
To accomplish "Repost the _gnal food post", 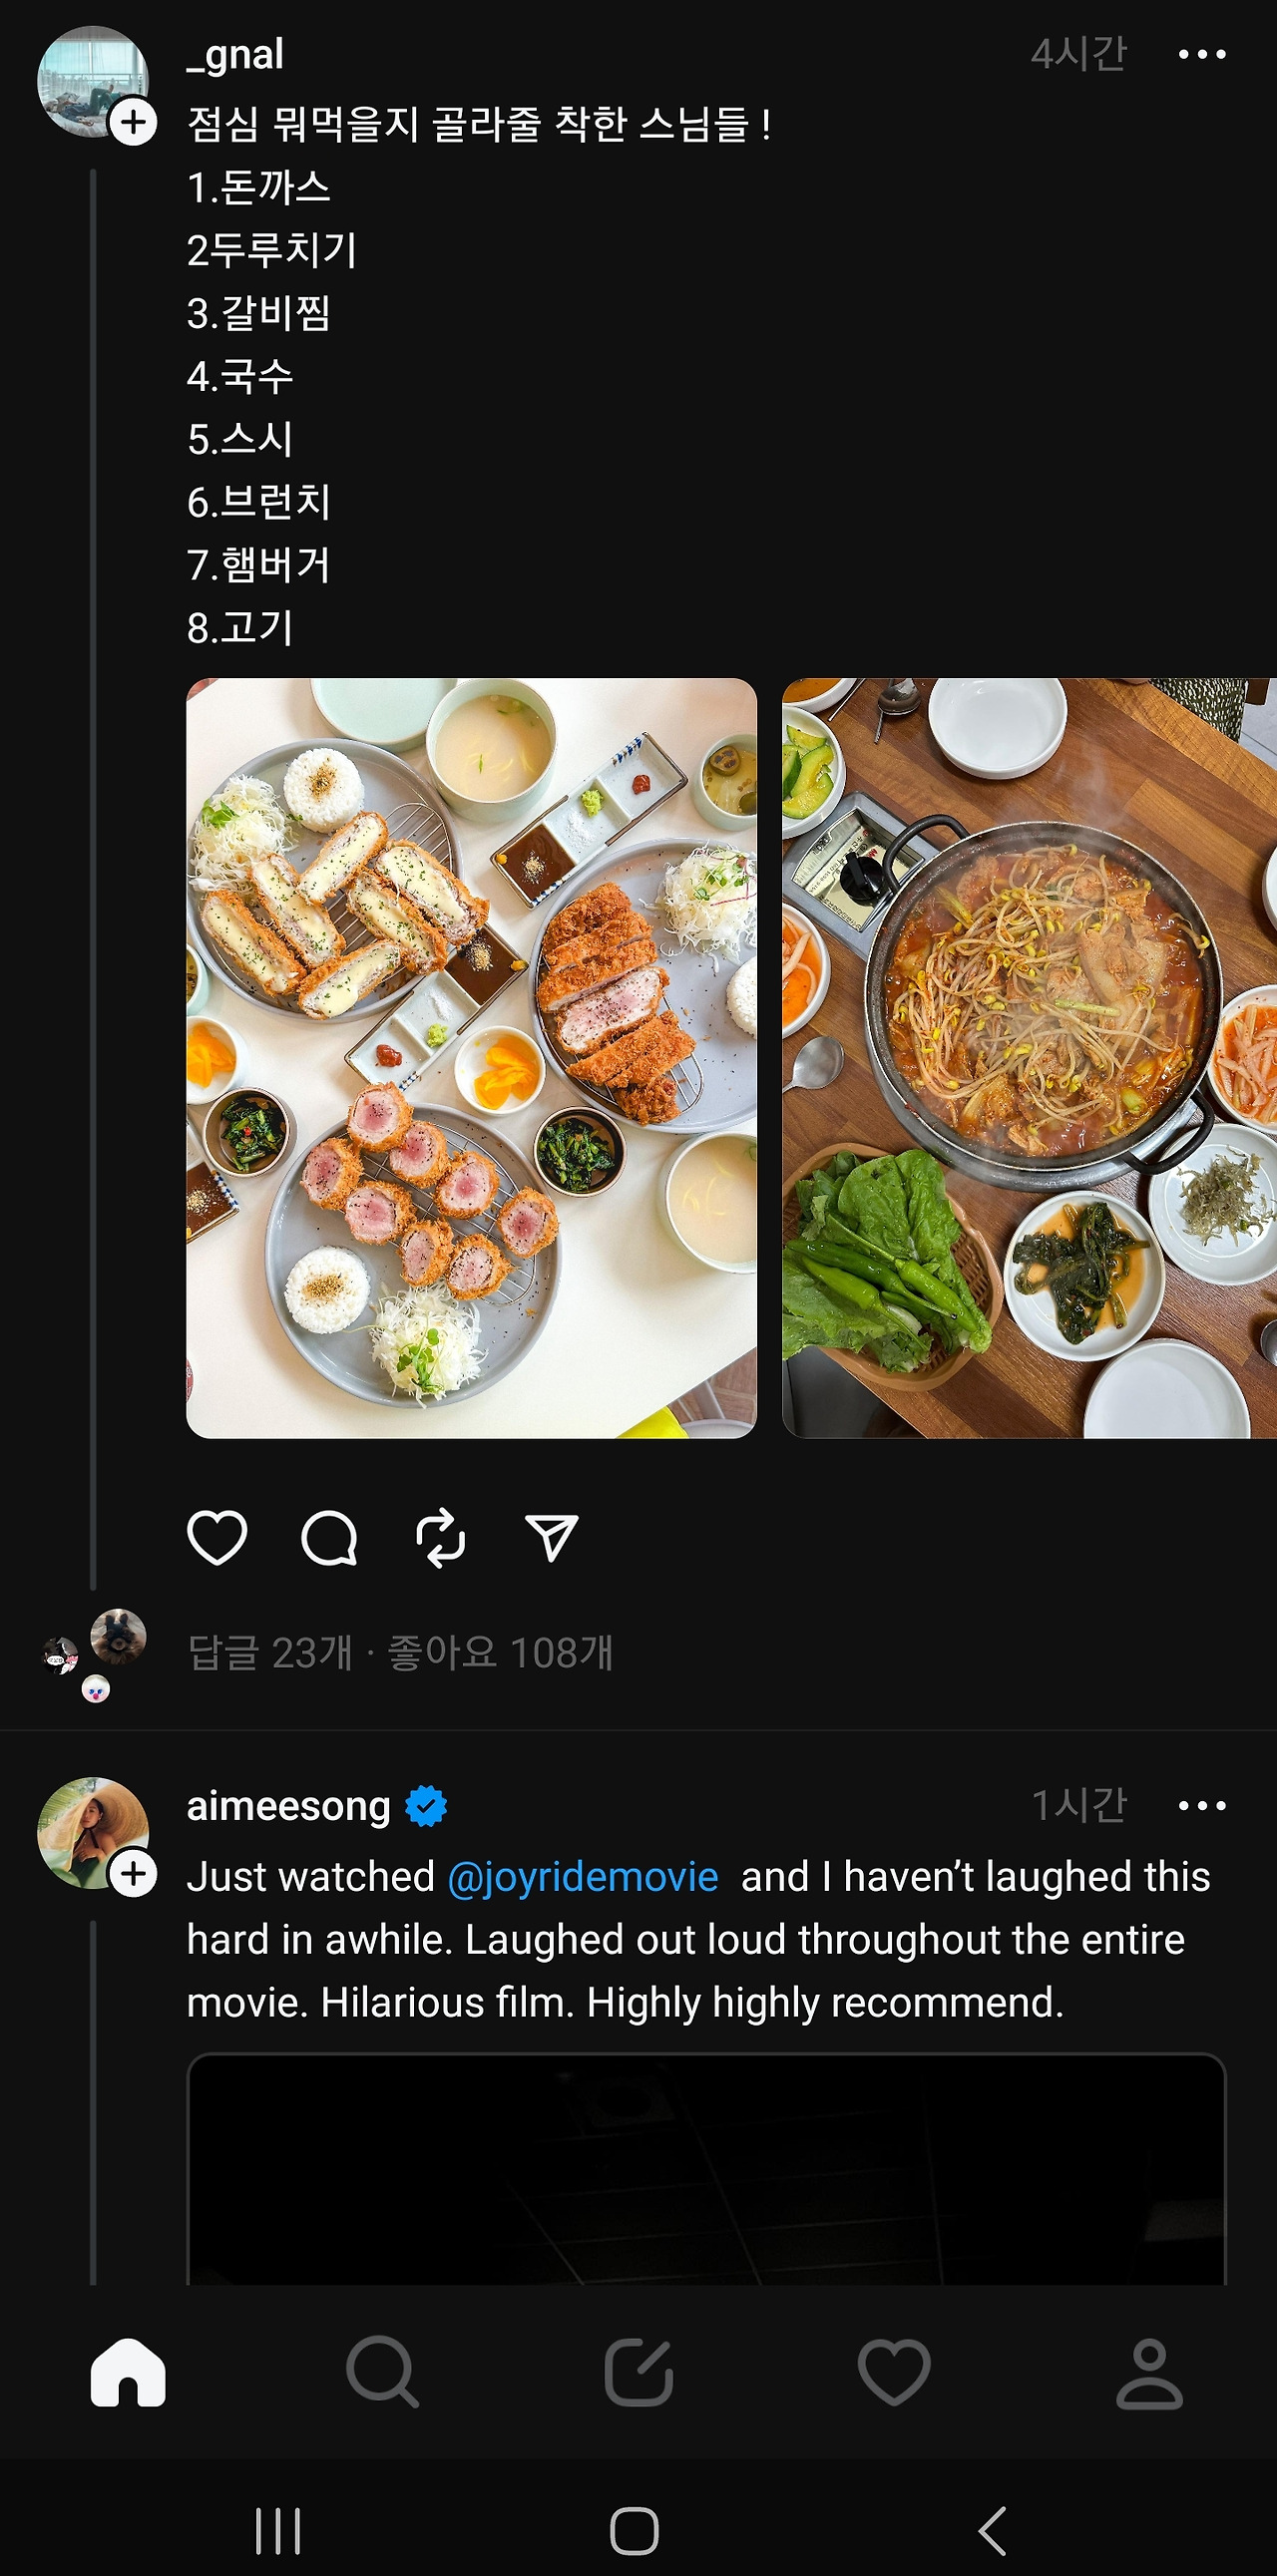I will click(440, 1537).
